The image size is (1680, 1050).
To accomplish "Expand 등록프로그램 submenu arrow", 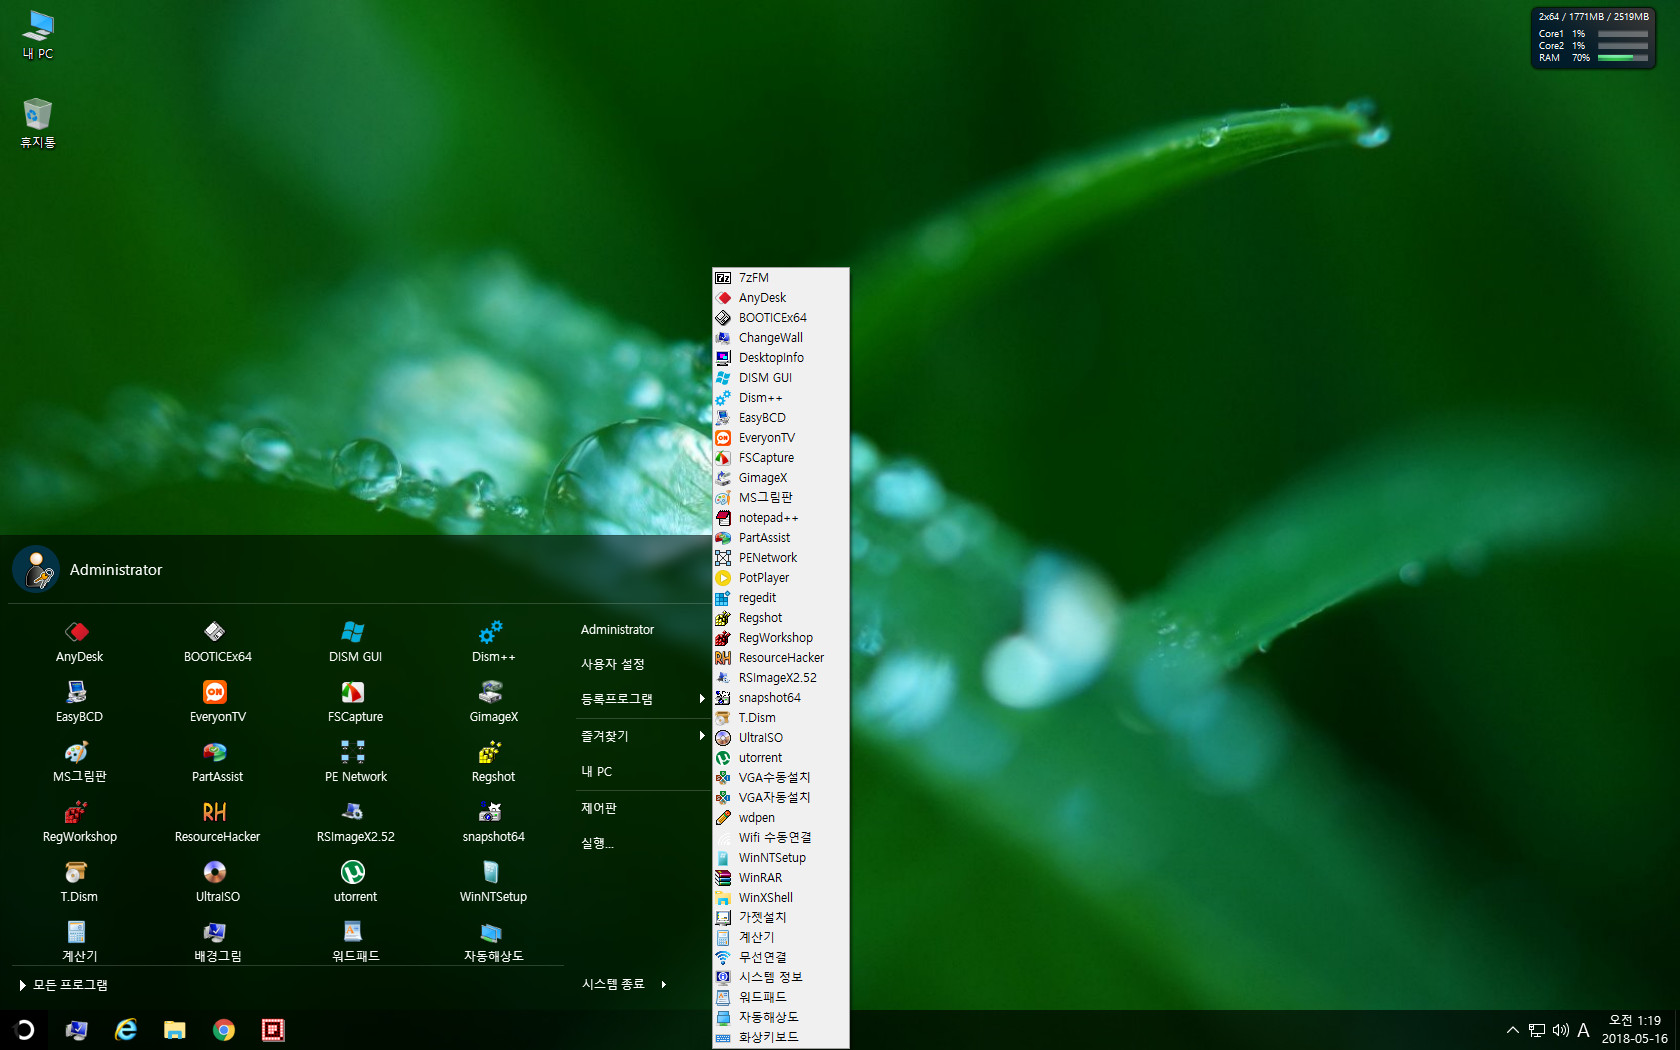I will 702,699.
